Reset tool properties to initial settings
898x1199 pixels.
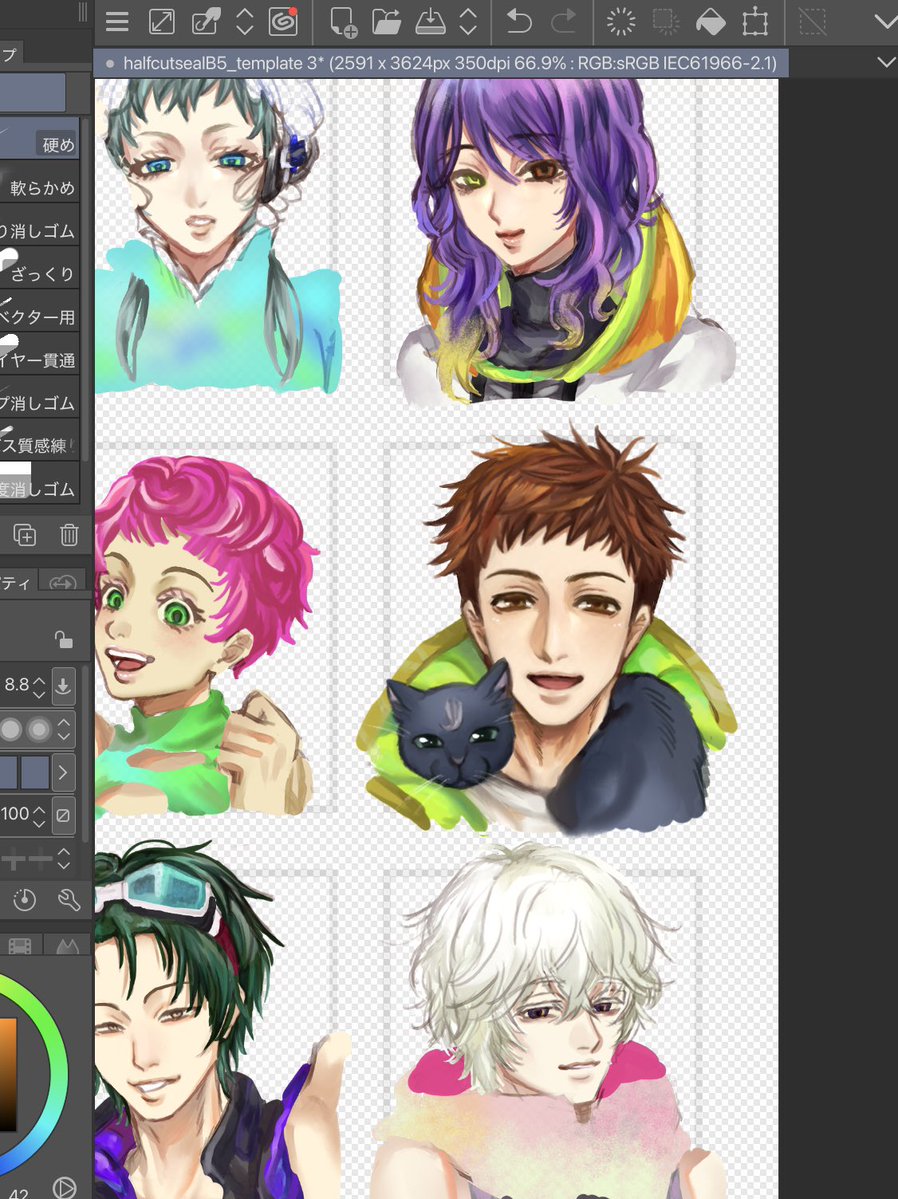pyautogui.click(x=24, y=901)
